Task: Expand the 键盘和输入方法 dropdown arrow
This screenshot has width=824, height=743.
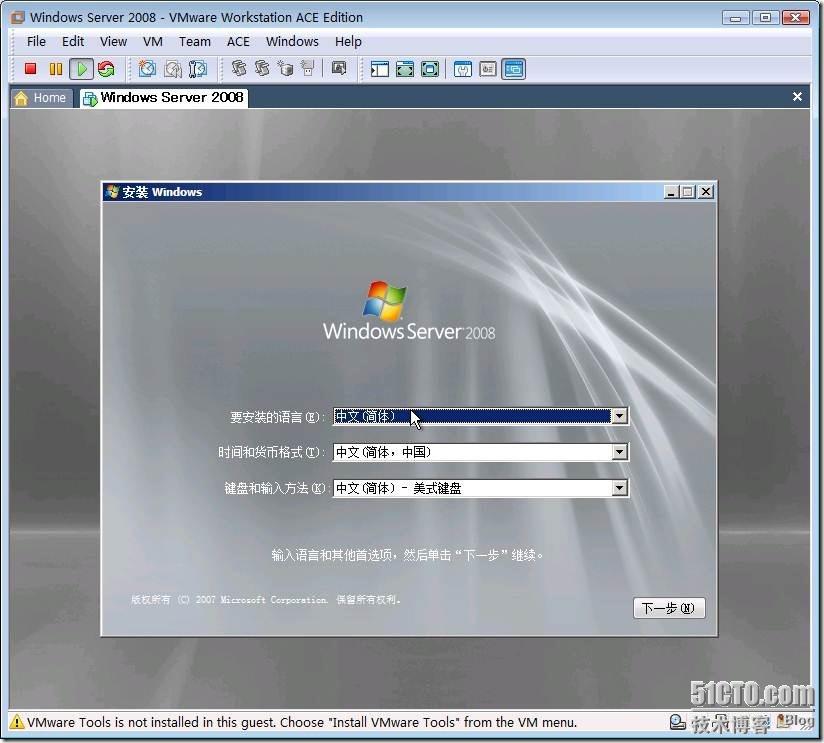Action: tap(620, 488)
